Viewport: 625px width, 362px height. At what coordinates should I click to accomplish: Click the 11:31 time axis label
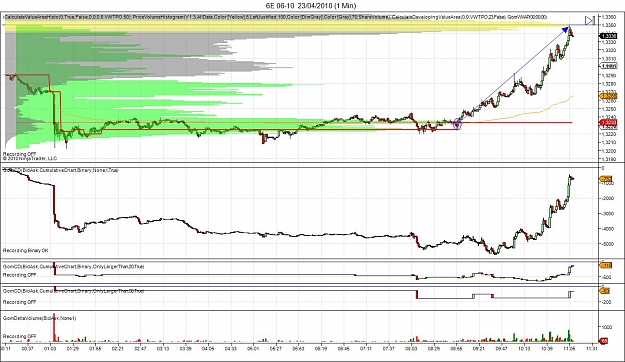point(592,348)
